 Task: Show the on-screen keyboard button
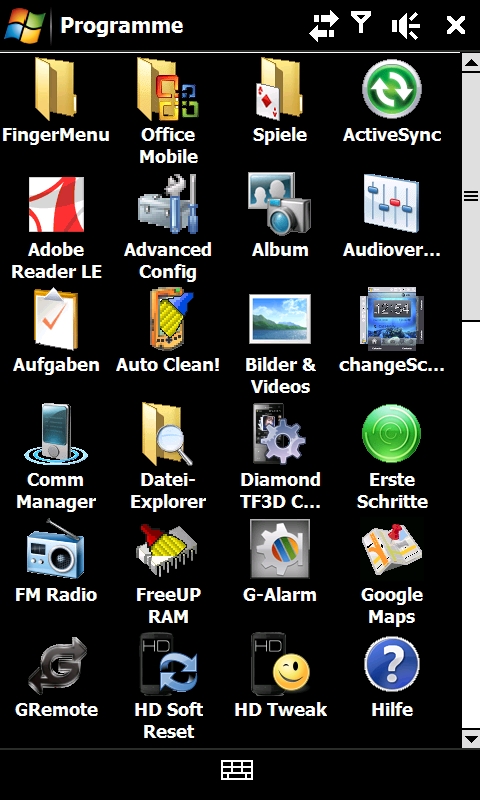click(237, 770)
